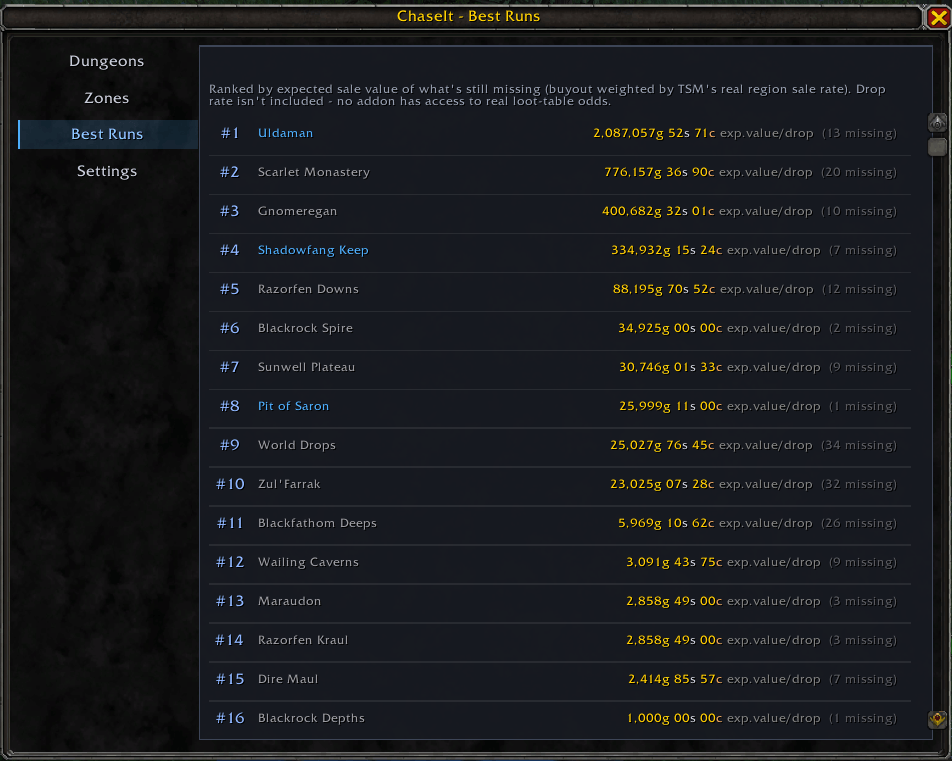This screenshot has height=761, width=952.
Task: Switch to the Zones tab
Action: tap(107, 98)
